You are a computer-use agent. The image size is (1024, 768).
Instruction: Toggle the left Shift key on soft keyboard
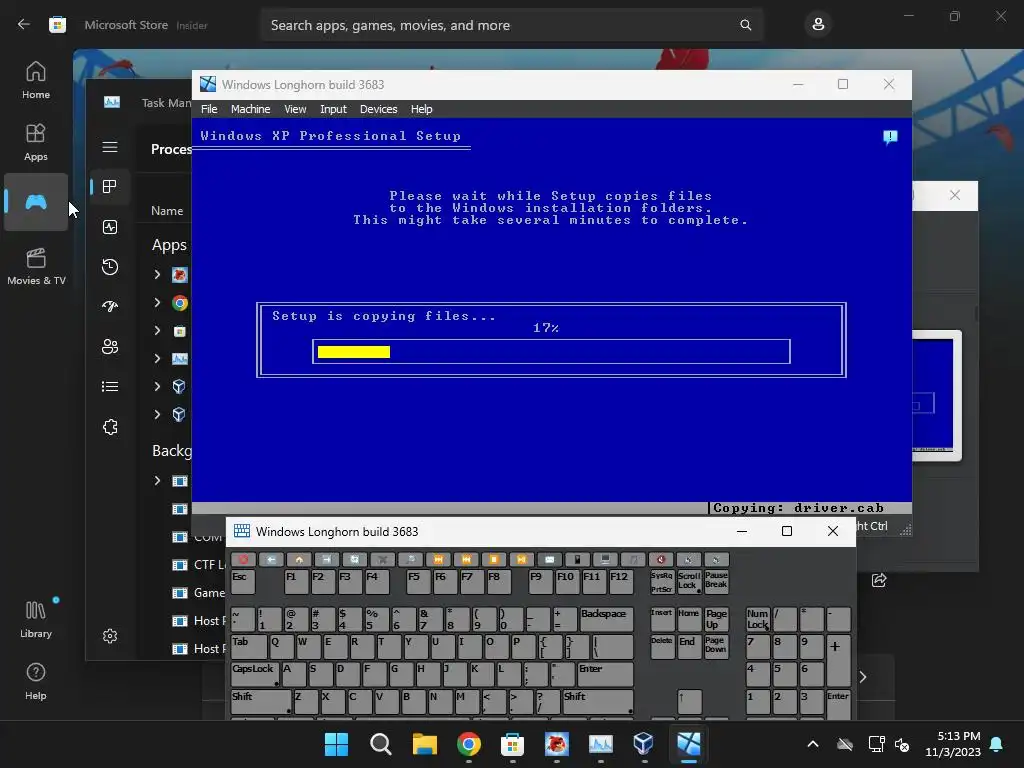click(261, 701)
